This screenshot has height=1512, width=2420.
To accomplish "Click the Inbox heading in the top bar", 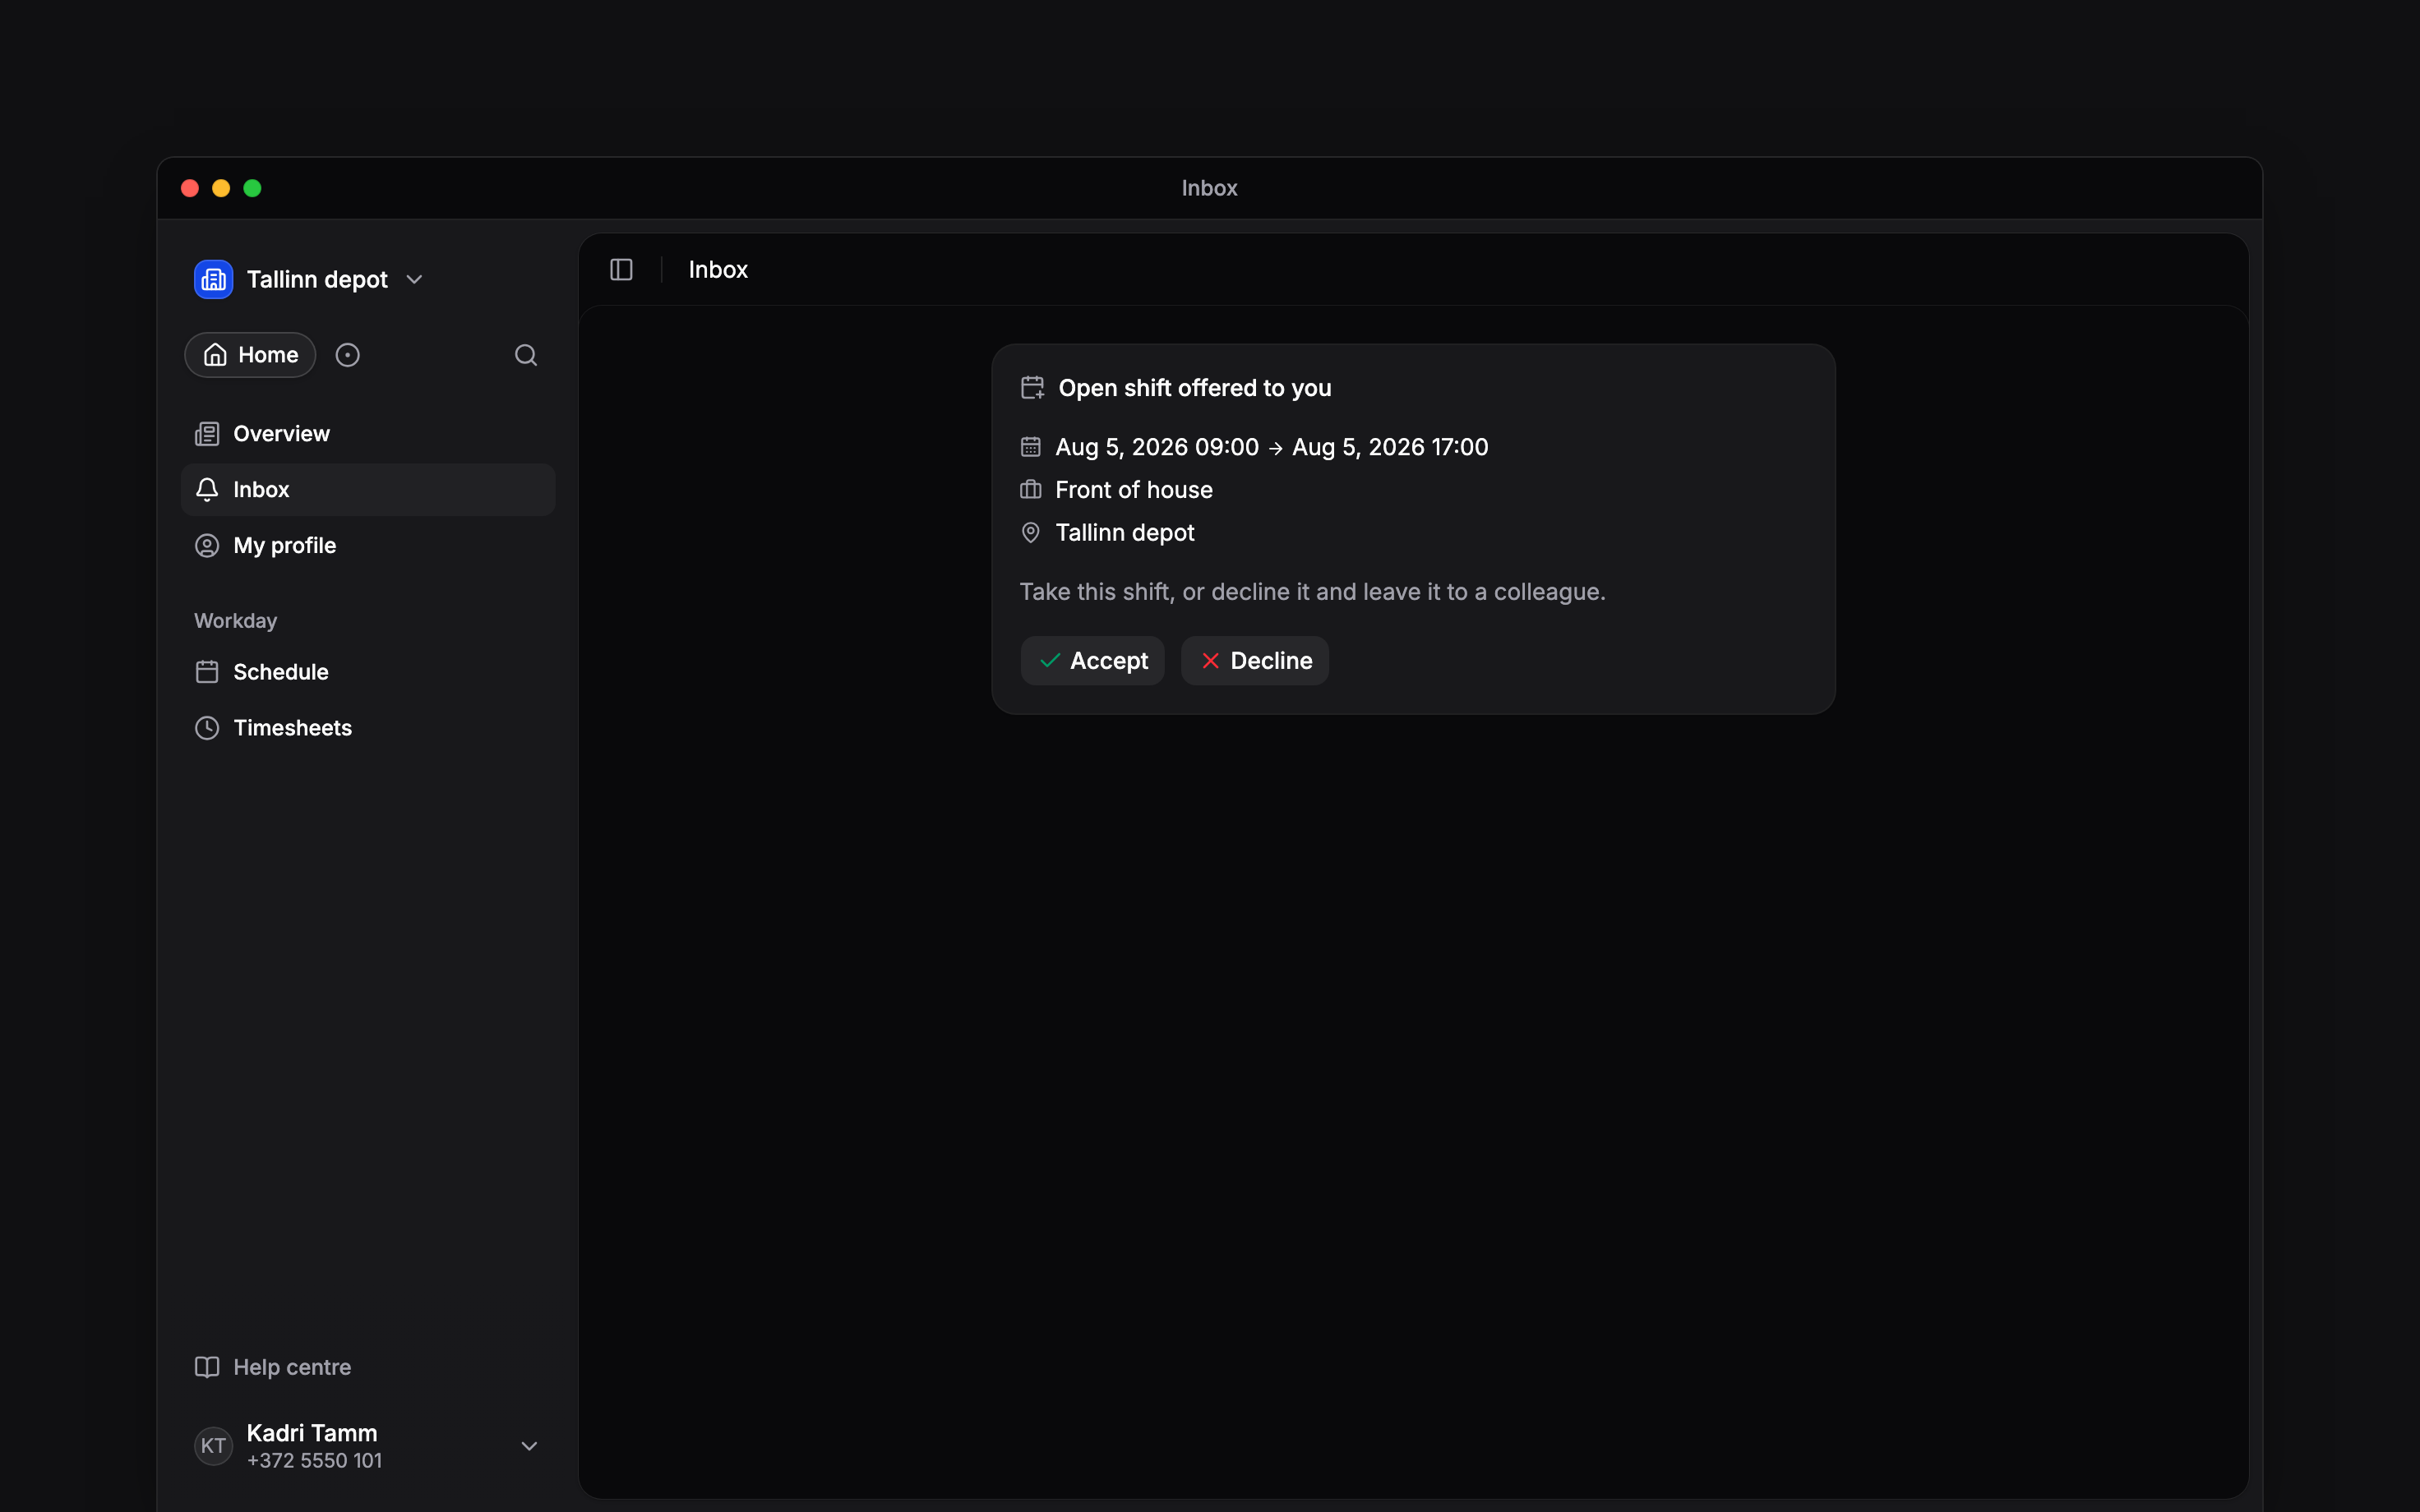I will coord(718,270).
